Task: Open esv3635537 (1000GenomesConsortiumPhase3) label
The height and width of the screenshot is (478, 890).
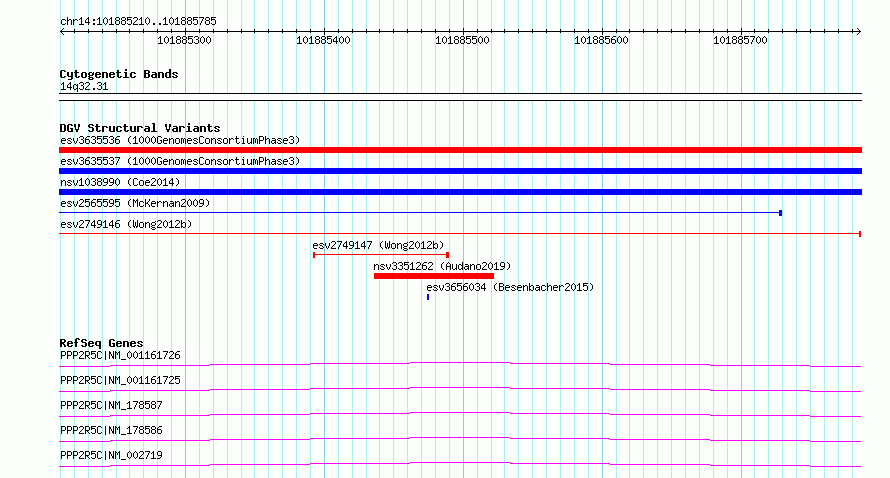Action: [x=180, y=161]
